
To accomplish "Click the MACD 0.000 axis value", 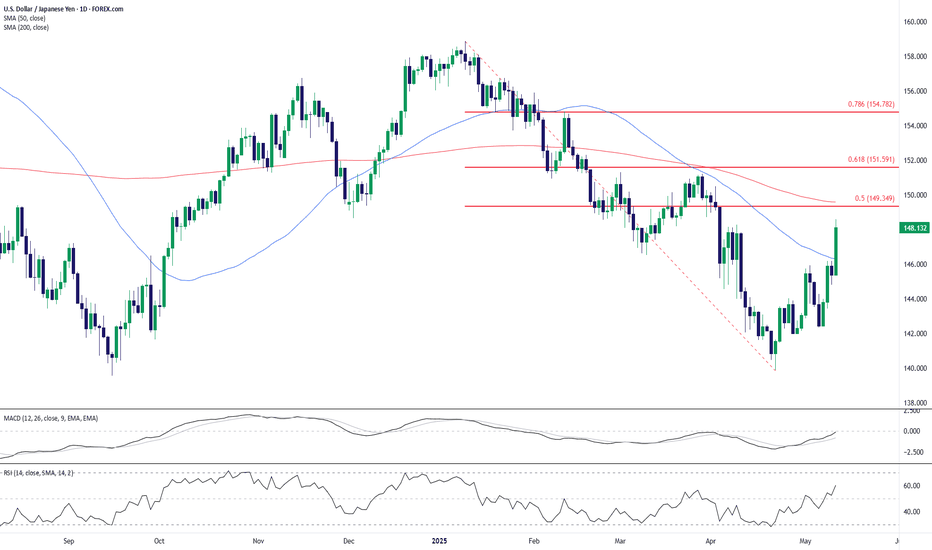I will pyautogui.click(x=912, y=431).
